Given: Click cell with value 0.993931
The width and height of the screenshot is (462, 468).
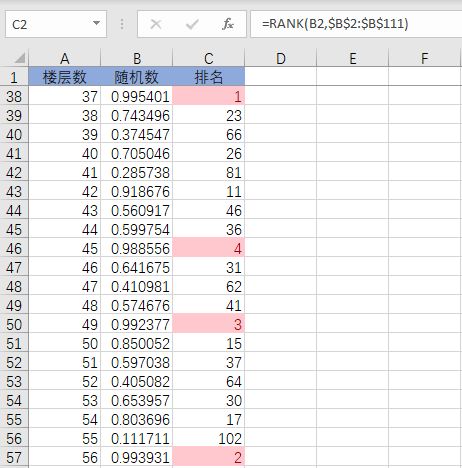Looking at the screenshot, I should click(137, 457).
